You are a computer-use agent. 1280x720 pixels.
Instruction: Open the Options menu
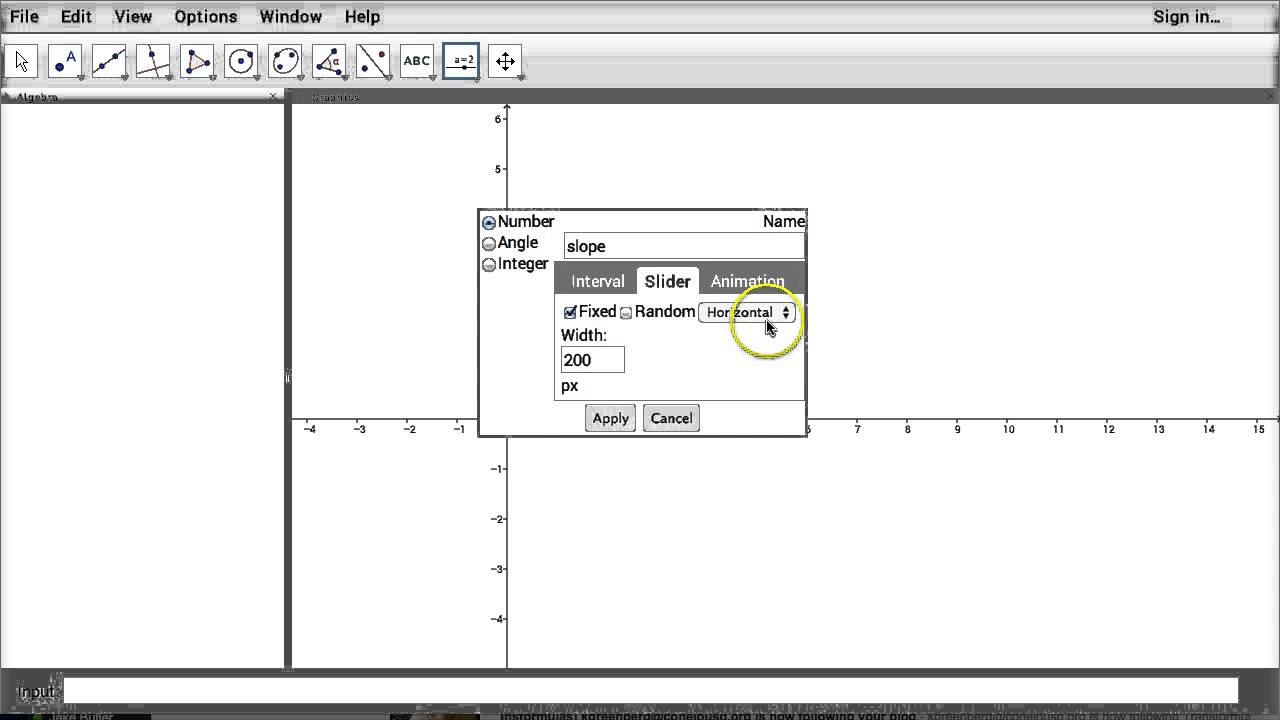coord(205,16)
